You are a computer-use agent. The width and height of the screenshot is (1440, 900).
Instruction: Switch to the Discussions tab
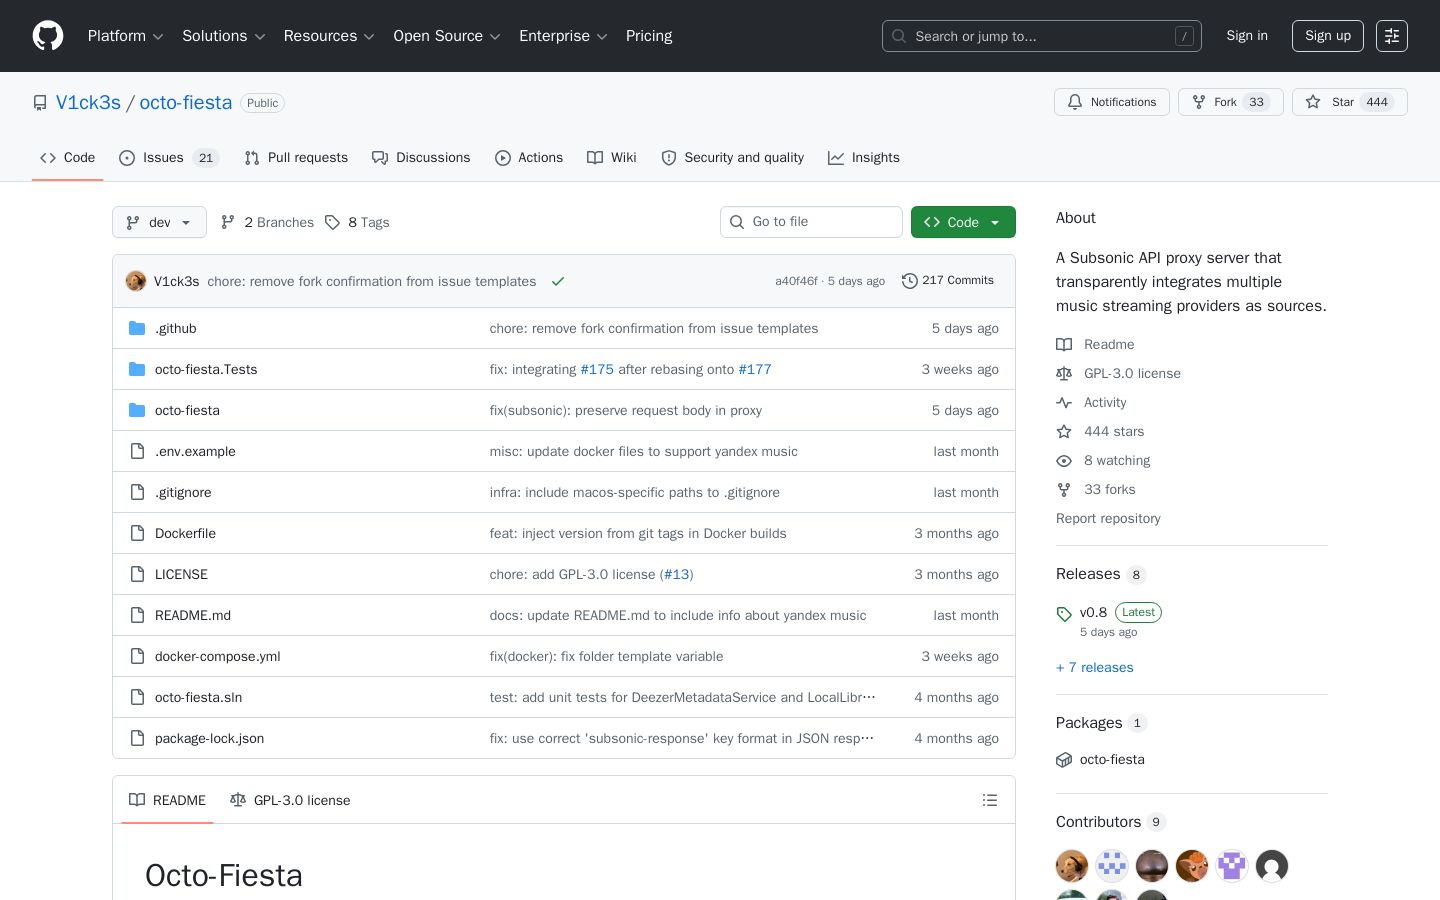point(421,158)
